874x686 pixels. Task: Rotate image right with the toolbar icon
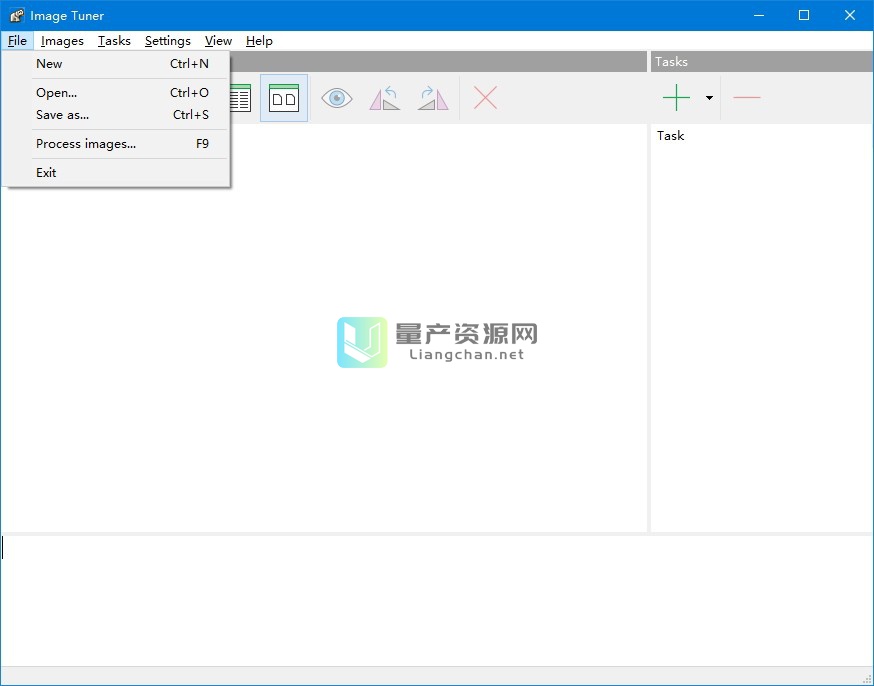click(x=433, y=98)
